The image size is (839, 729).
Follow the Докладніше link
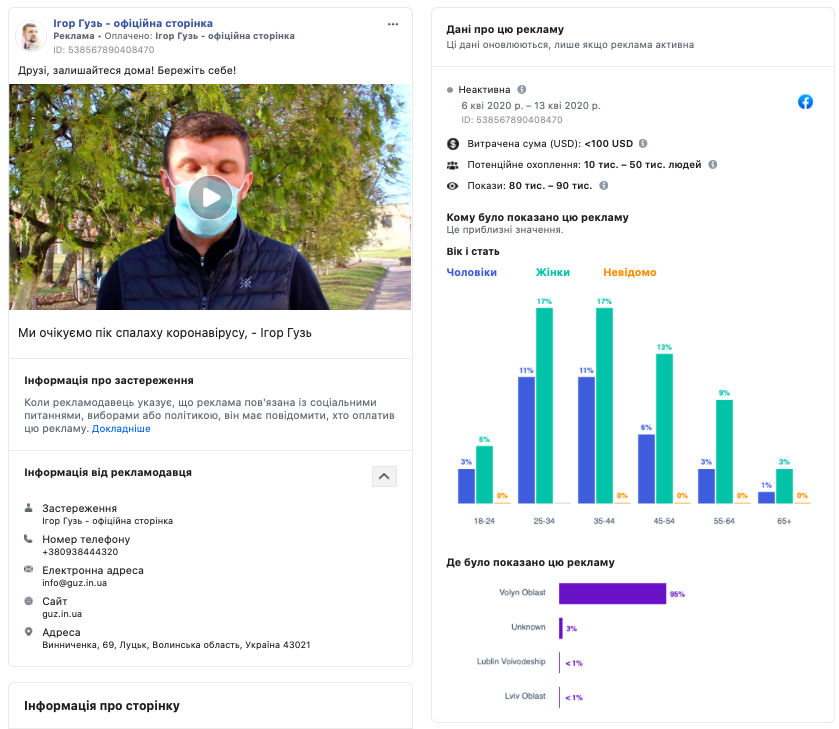[x=121, y=429]
